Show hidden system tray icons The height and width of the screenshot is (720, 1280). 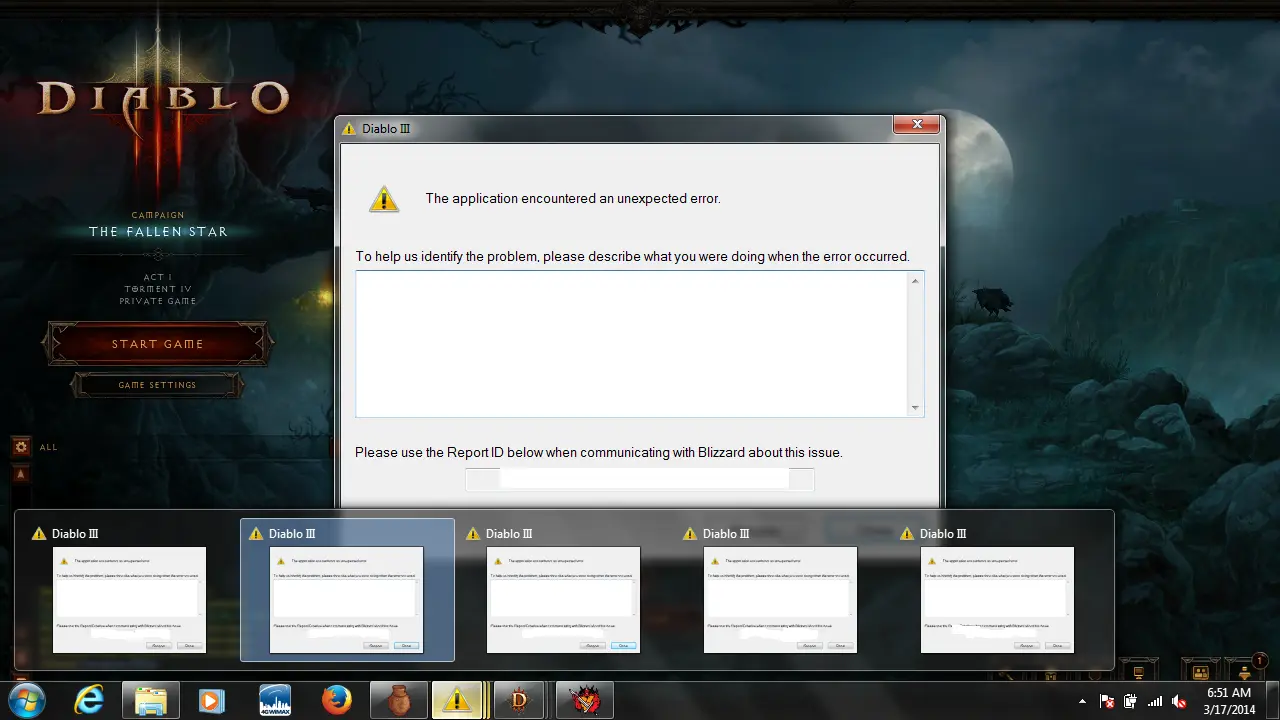(1083, 701)
